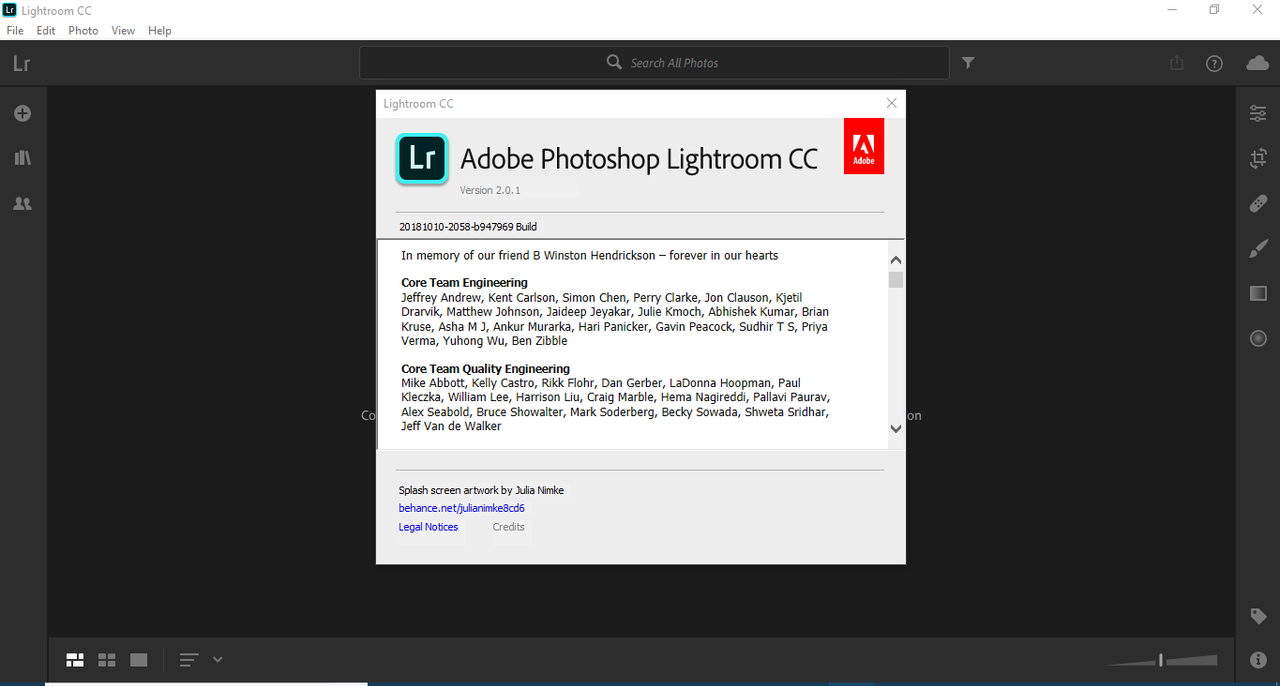
Task: Click the magnifier icon in search bar
Action: coord(615,62)
